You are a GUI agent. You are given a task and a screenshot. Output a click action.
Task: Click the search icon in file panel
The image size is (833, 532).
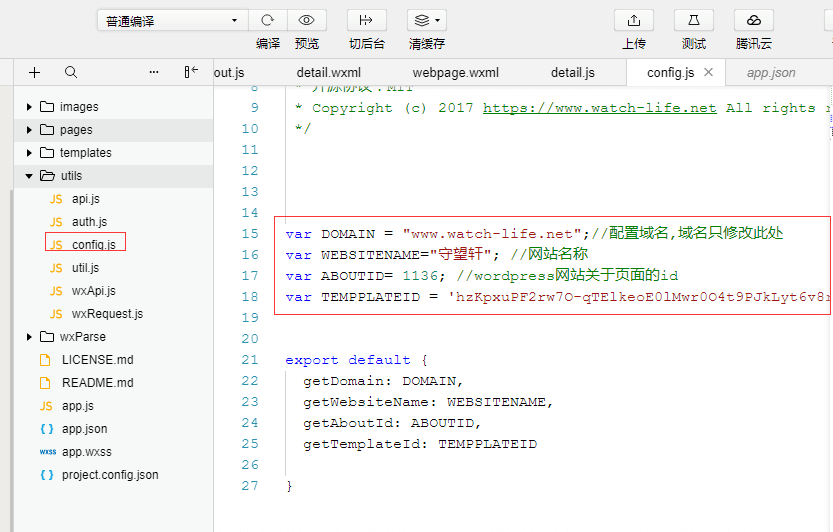point(71,72)
